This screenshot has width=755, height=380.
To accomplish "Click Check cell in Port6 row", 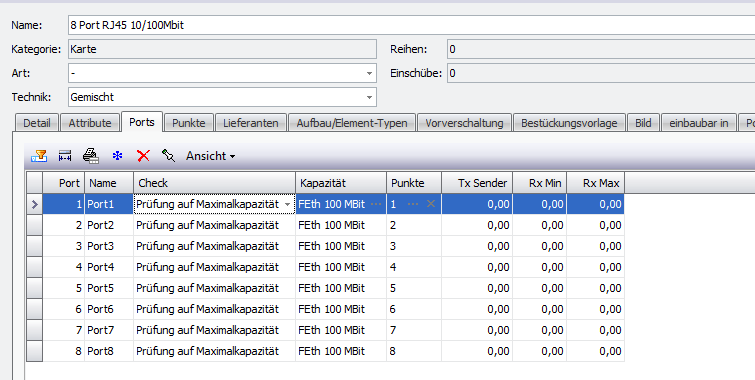I will 214,309.
